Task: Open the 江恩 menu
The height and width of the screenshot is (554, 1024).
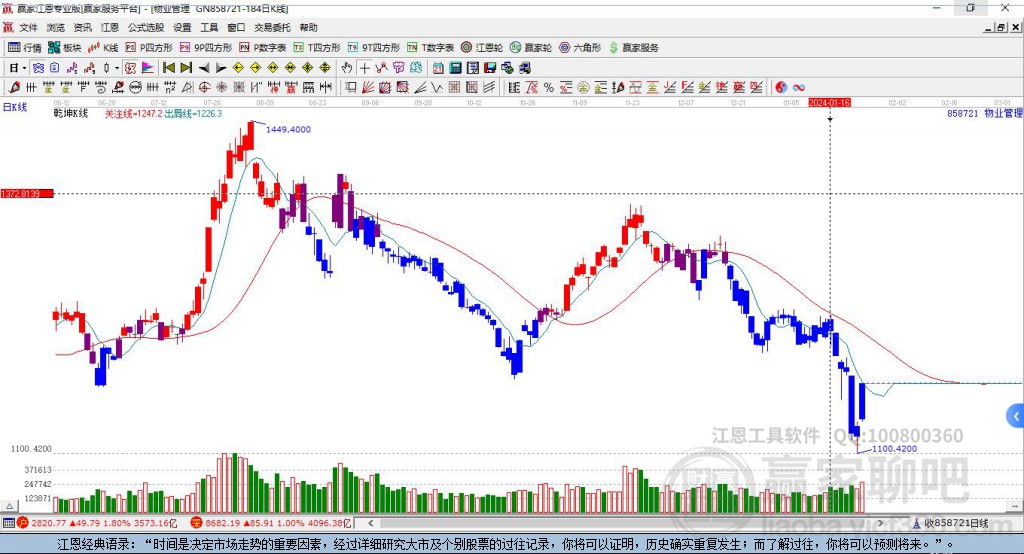Action: point(110,27)
